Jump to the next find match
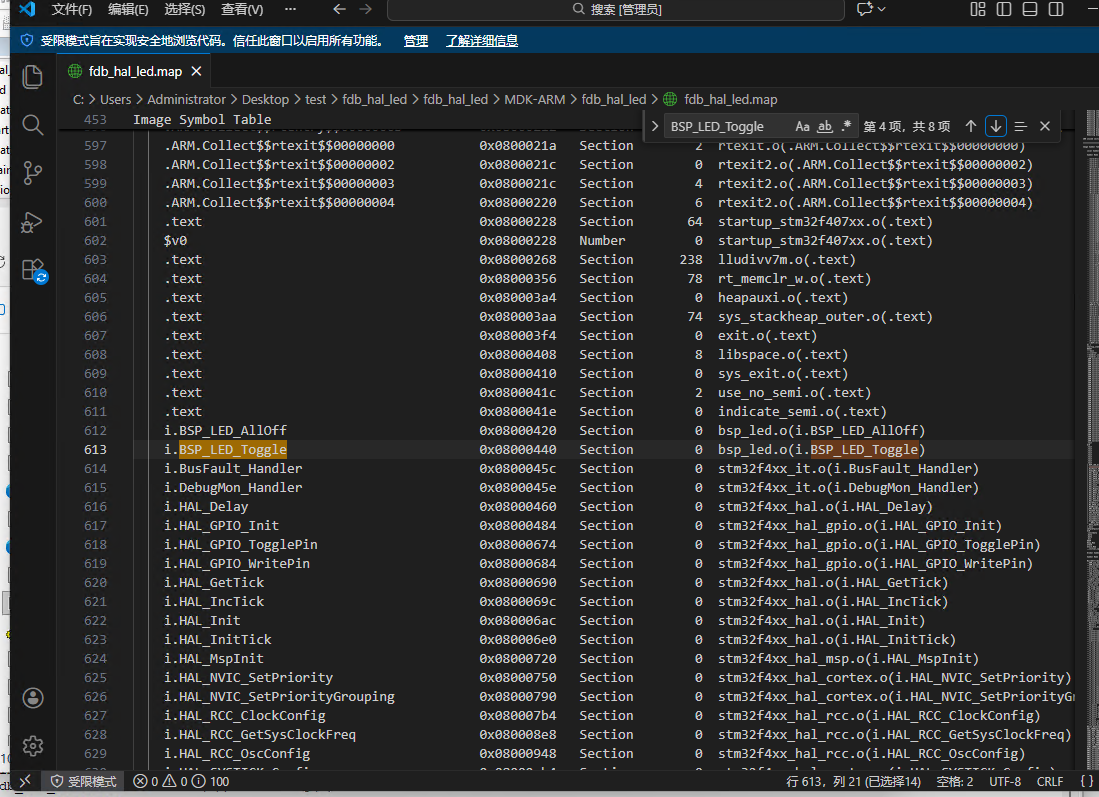 point(995,126)
